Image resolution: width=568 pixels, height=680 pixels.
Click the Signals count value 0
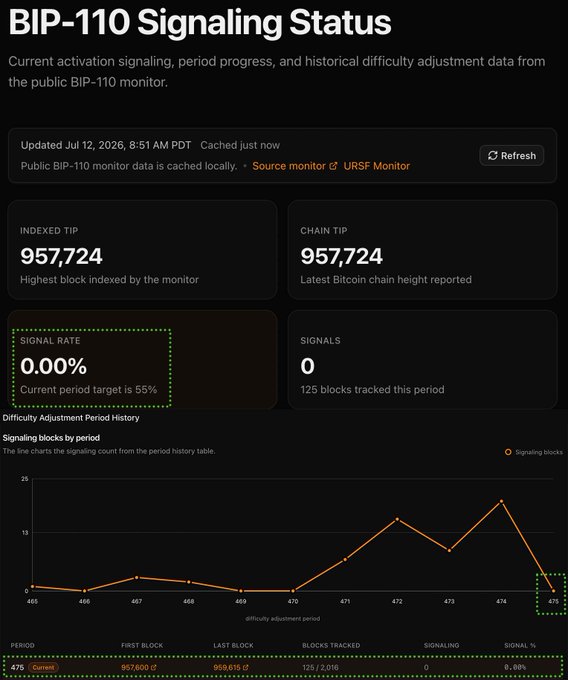click(x=307, y=366)
